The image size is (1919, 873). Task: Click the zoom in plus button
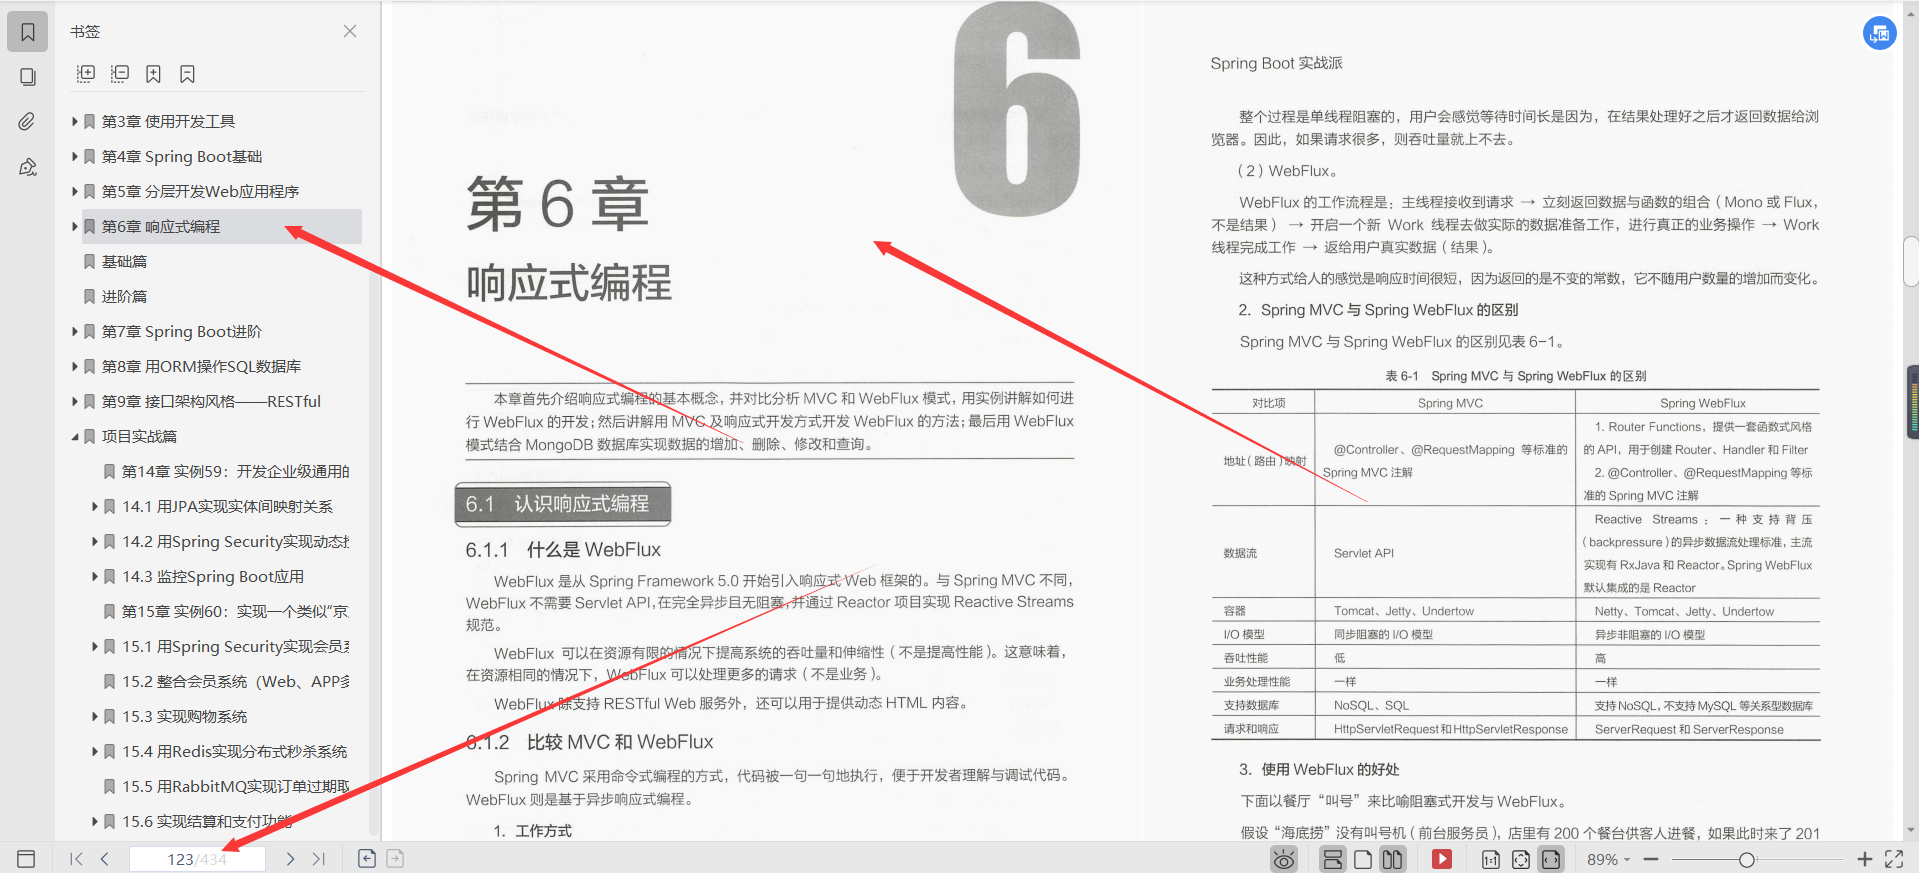(1864, 859)
